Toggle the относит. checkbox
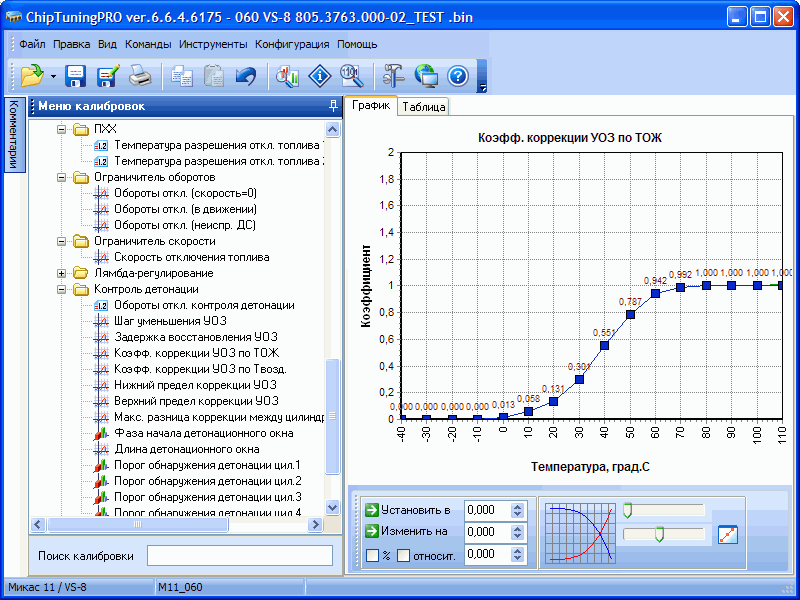This screenshot has width=800, height=600. 403,555
